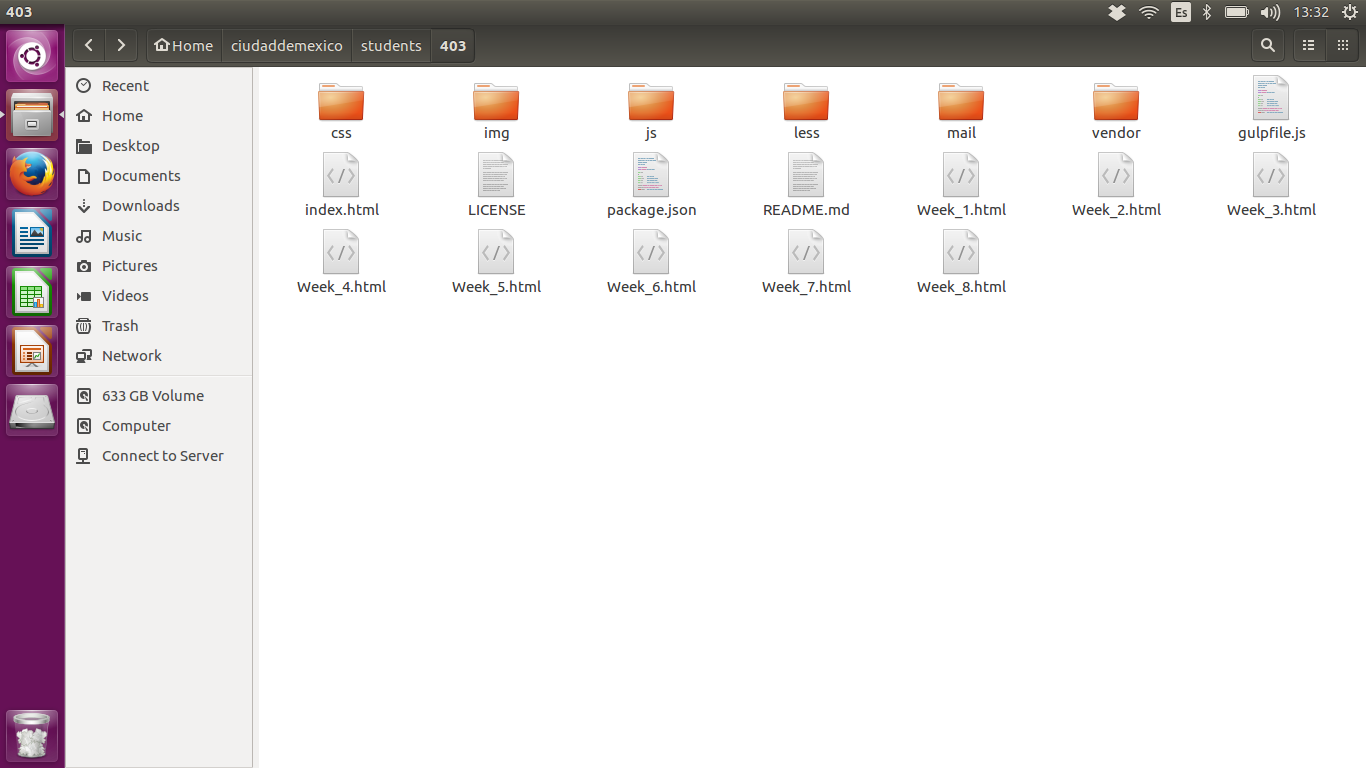Launch Firefox from the launcher
The image size is (1366, 768).
coord(32,174)
